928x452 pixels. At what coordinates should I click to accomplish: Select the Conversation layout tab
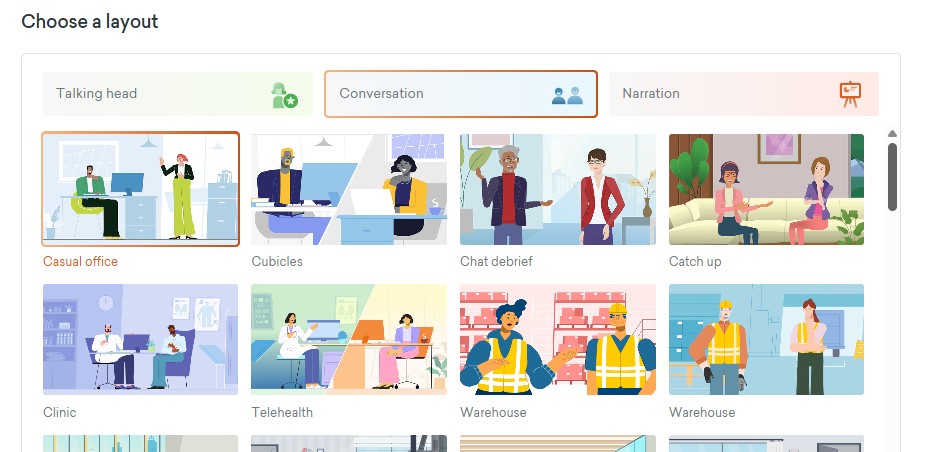pos(461,94)
